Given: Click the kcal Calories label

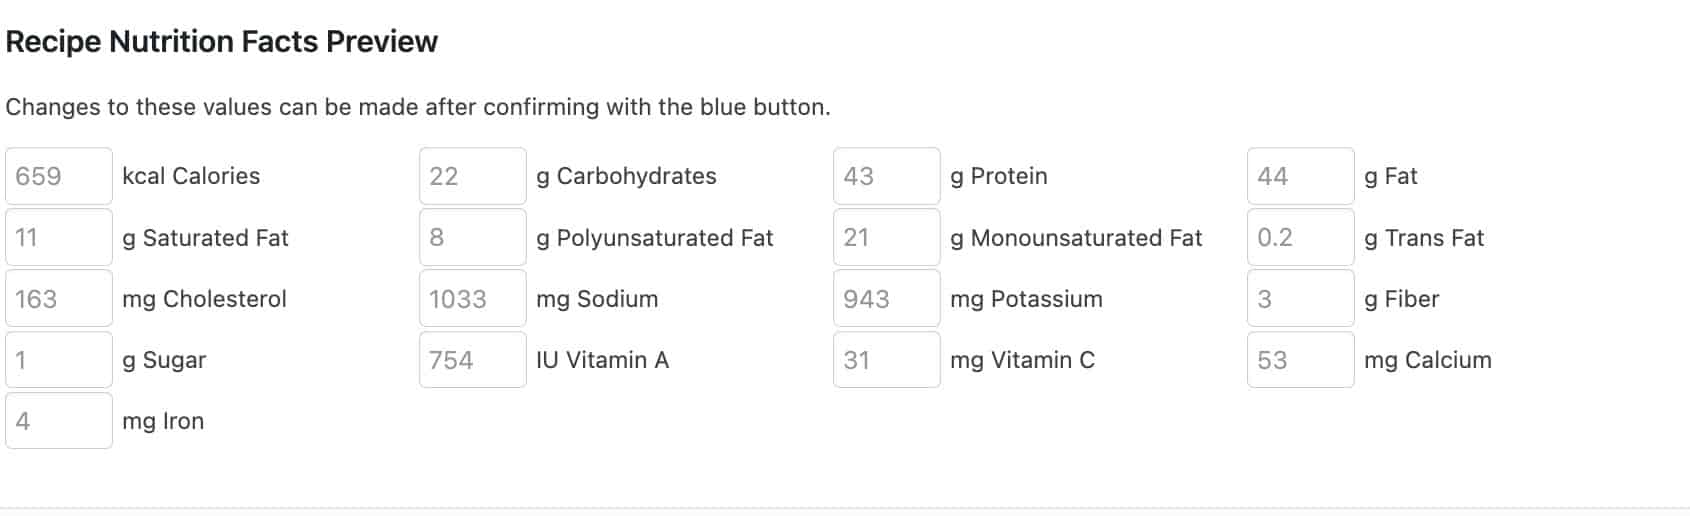Looking at the screenshot, I should tap(191, 176).
